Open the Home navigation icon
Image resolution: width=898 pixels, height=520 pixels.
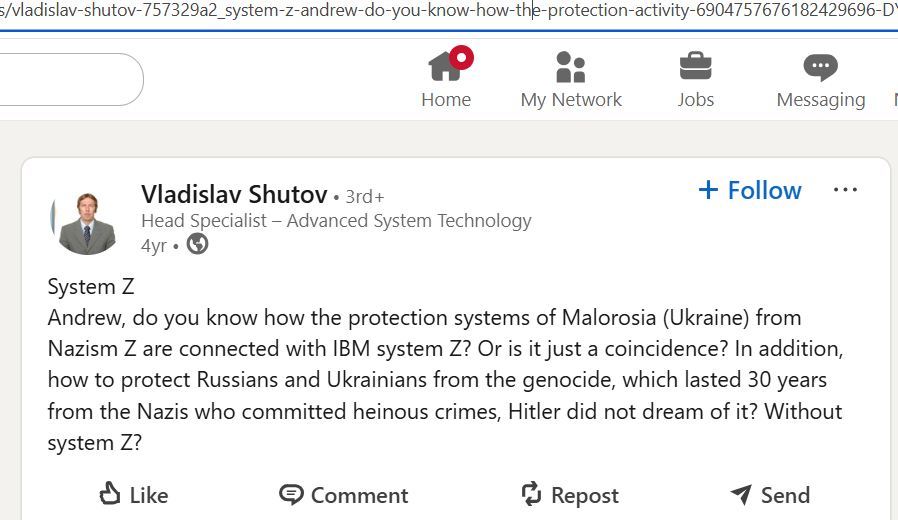pos(444,68)
